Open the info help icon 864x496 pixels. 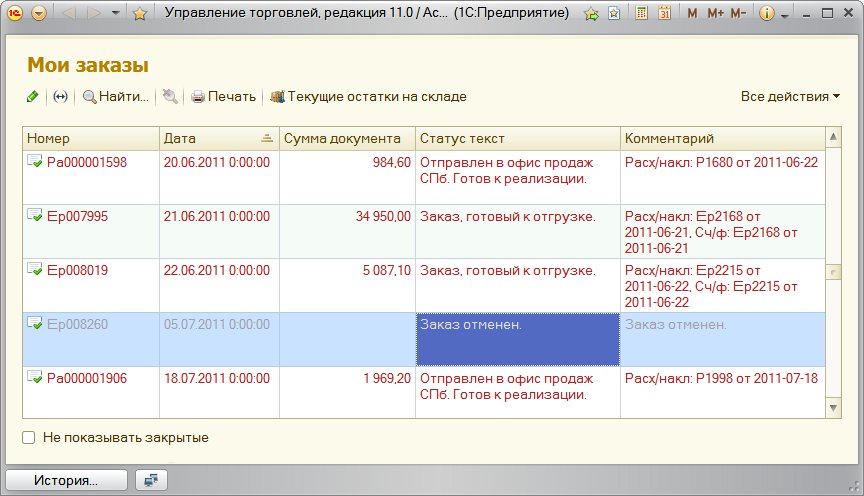click(x=766, y=13)
